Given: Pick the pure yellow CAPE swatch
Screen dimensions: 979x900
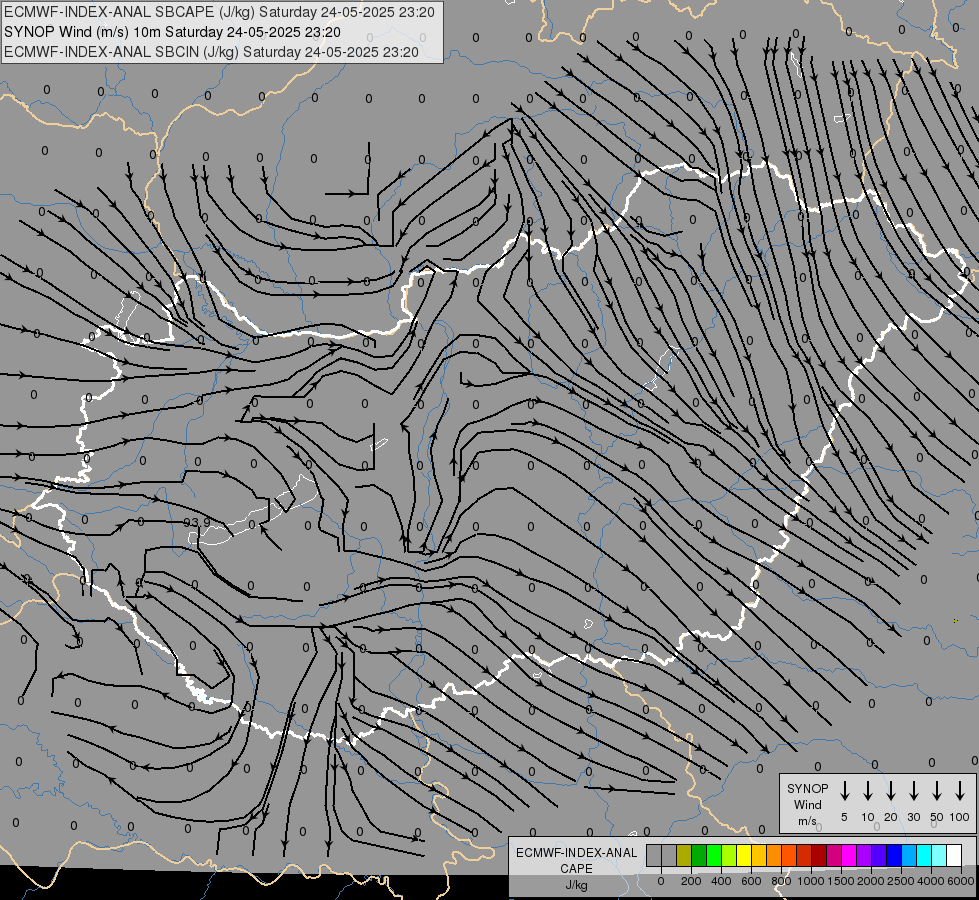Looking at the screenshot, I should coord(744,856).
